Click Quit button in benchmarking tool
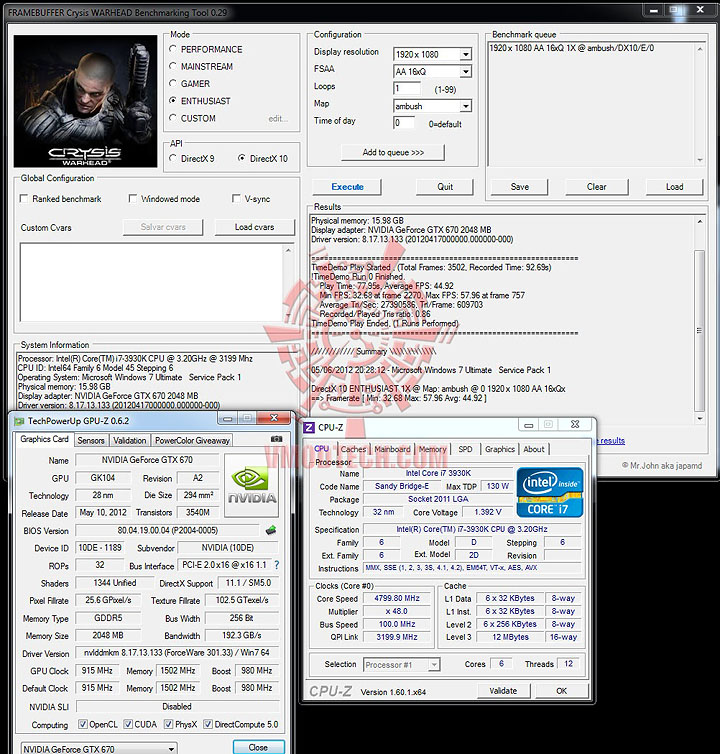The image size is (720, 754). point(445,187)
